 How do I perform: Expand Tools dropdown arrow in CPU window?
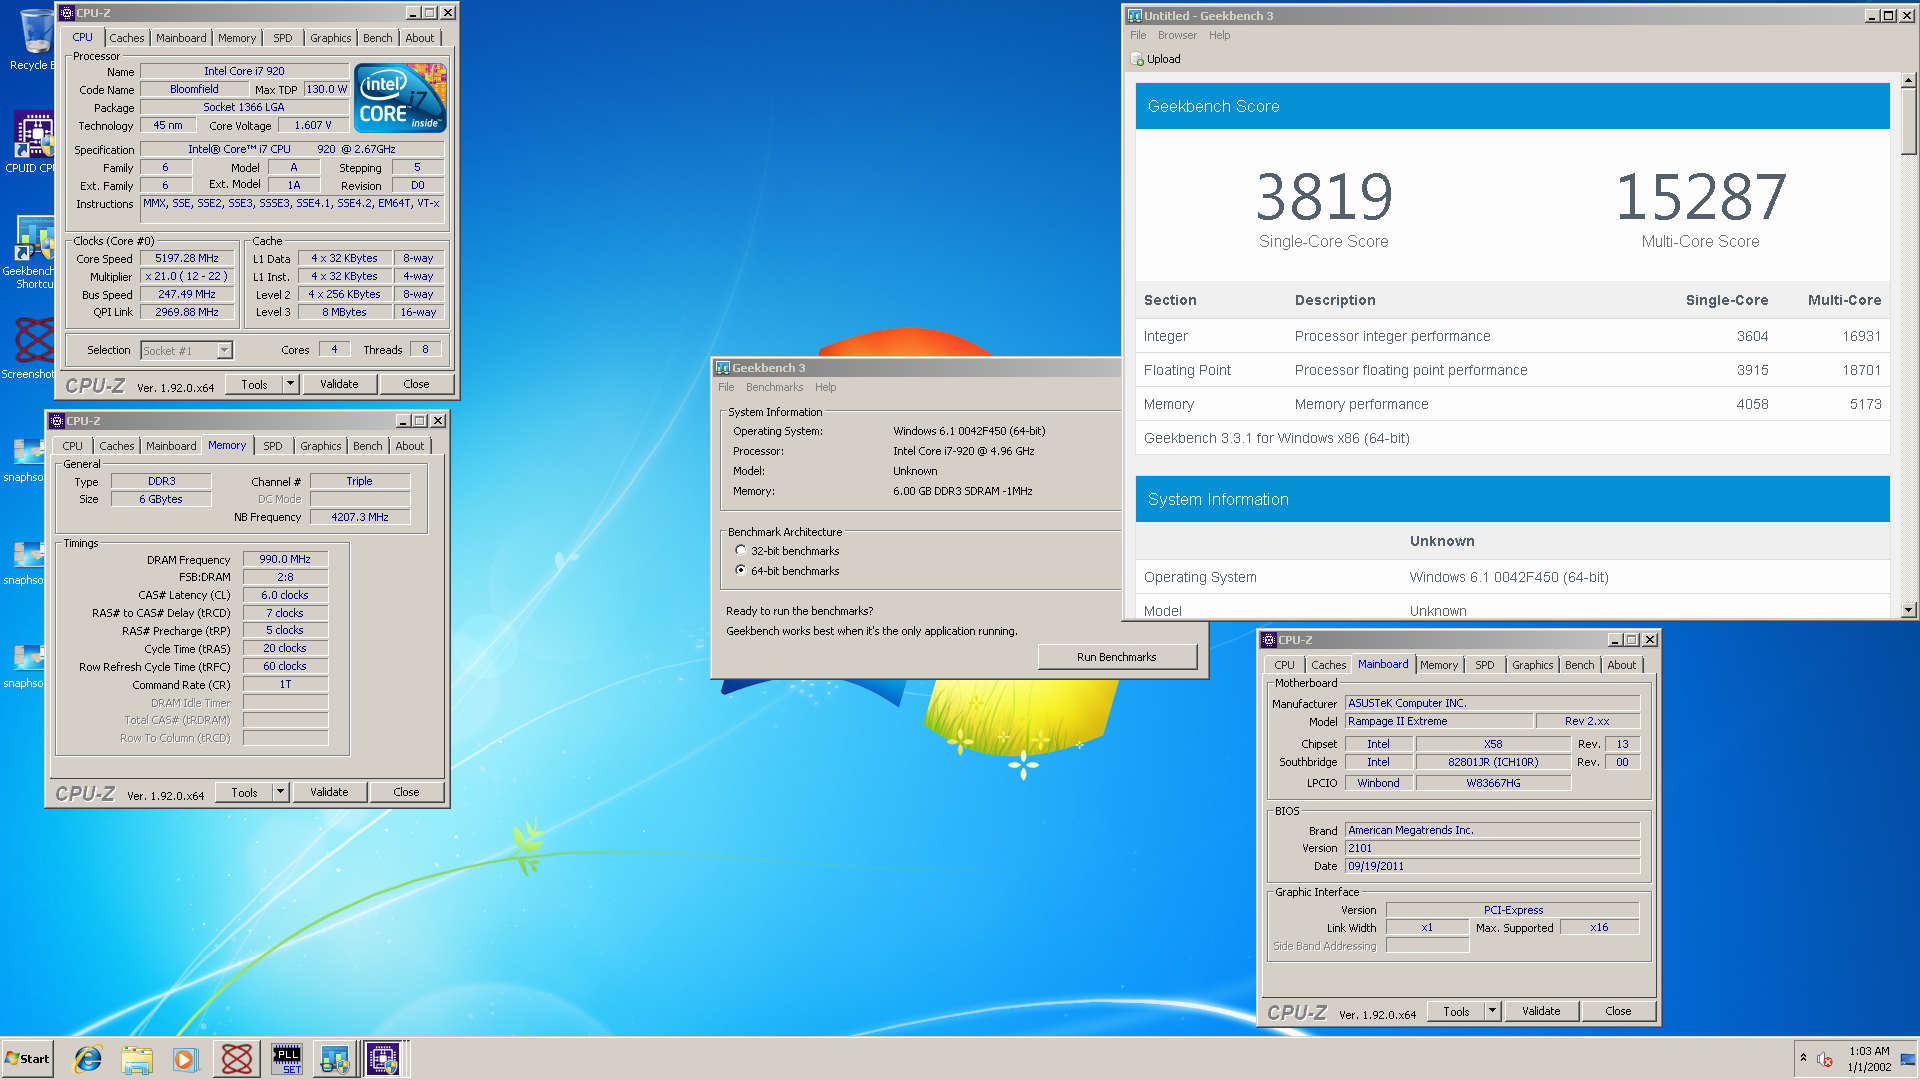(x=290, y=384)
